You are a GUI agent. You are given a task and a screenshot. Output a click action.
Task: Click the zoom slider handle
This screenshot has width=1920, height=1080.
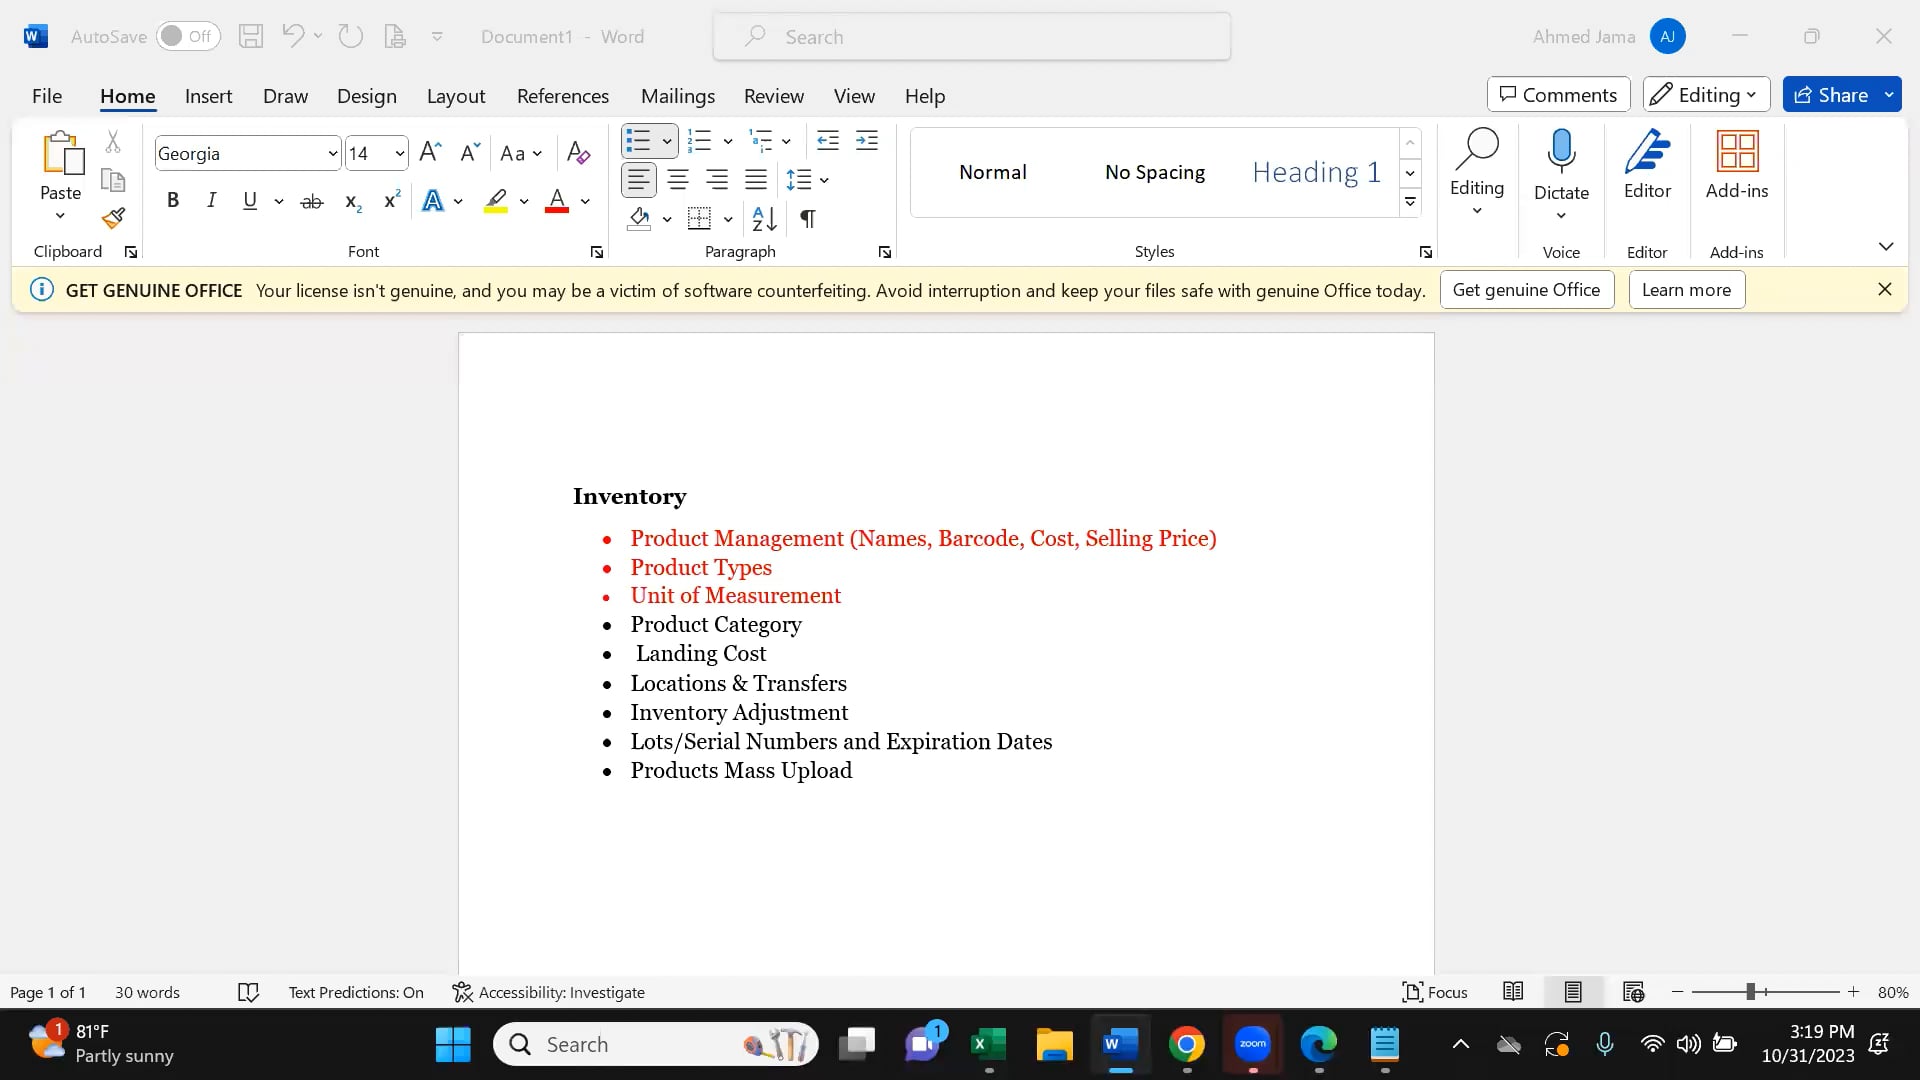tap(1751, 992)
